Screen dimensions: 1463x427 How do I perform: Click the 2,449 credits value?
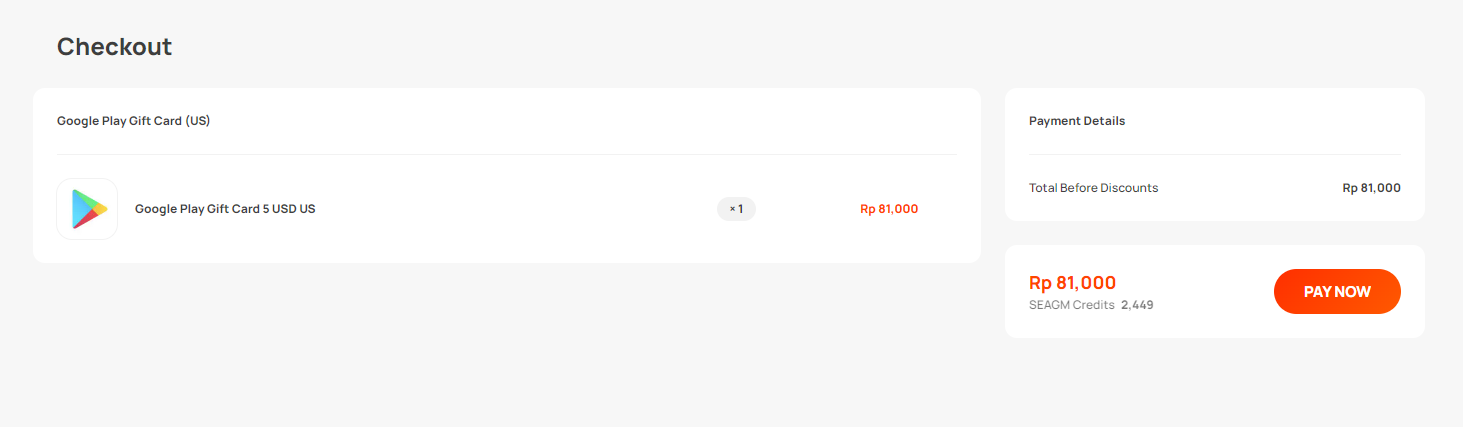pyautogui.click(x=1137, y=305)
